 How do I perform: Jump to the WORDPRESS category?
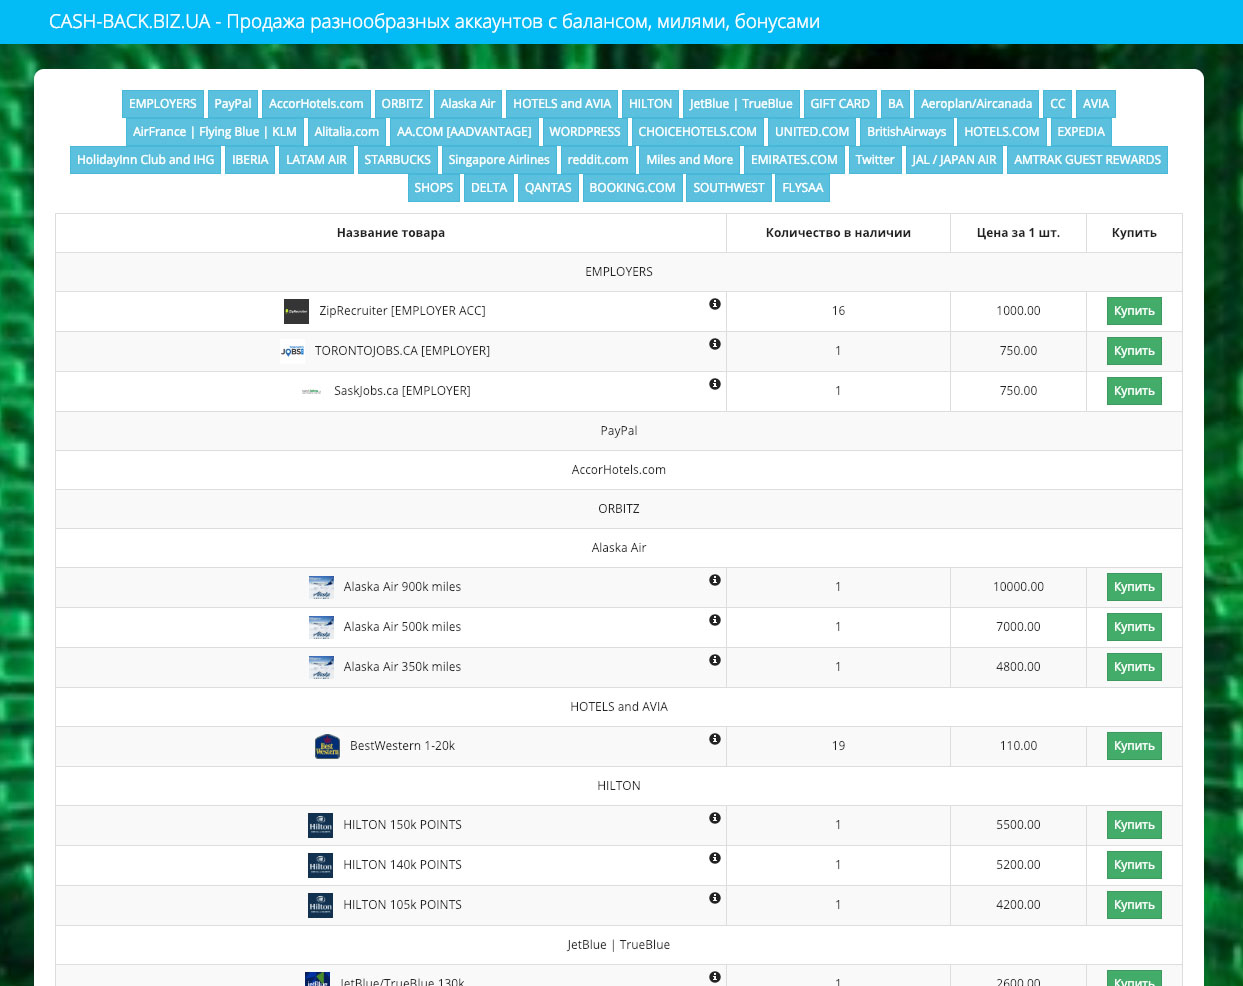click(585, 132)
